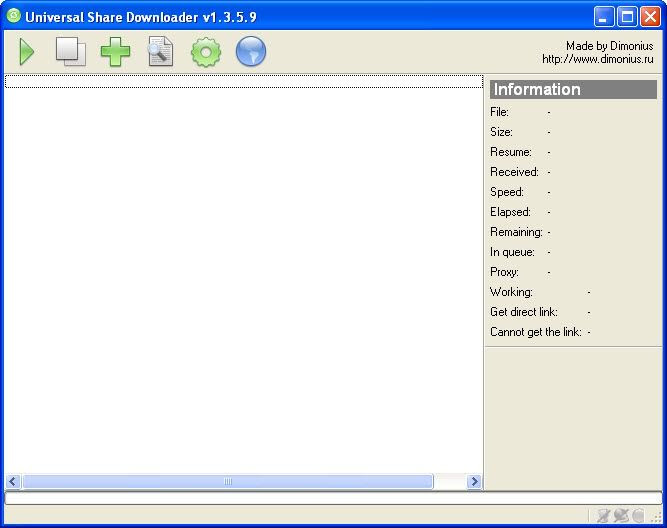Screen dimensions: 667x528
Task: Select the dotted-outline row in the download list
Action: [x=244, y=81]
